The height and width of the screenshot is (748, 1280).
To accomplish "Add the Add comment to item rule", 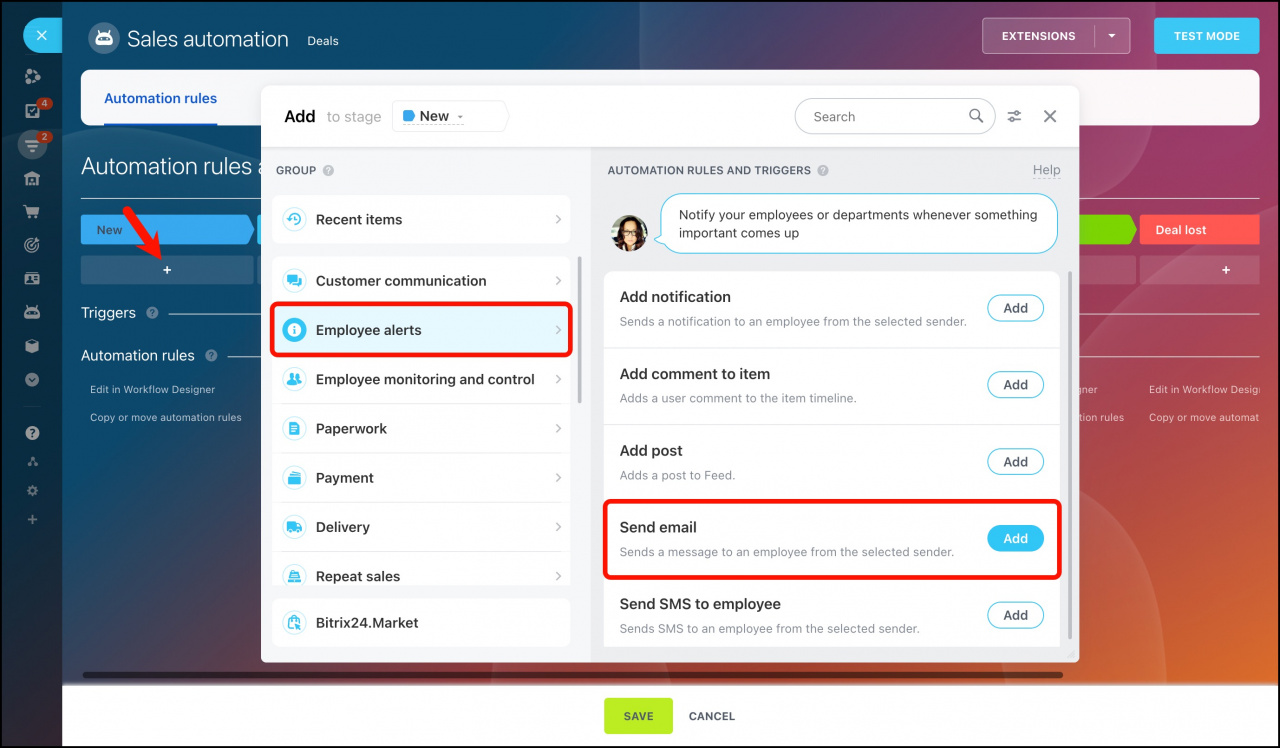I will [1015, 385].
